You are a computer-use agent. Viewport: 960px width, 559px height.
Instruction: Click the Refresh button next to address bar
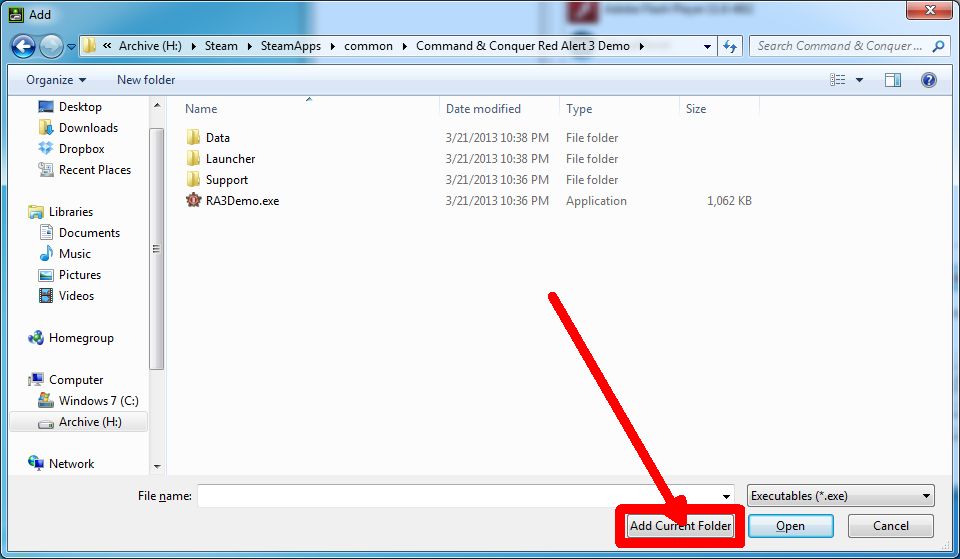click(x=730, y=46)
